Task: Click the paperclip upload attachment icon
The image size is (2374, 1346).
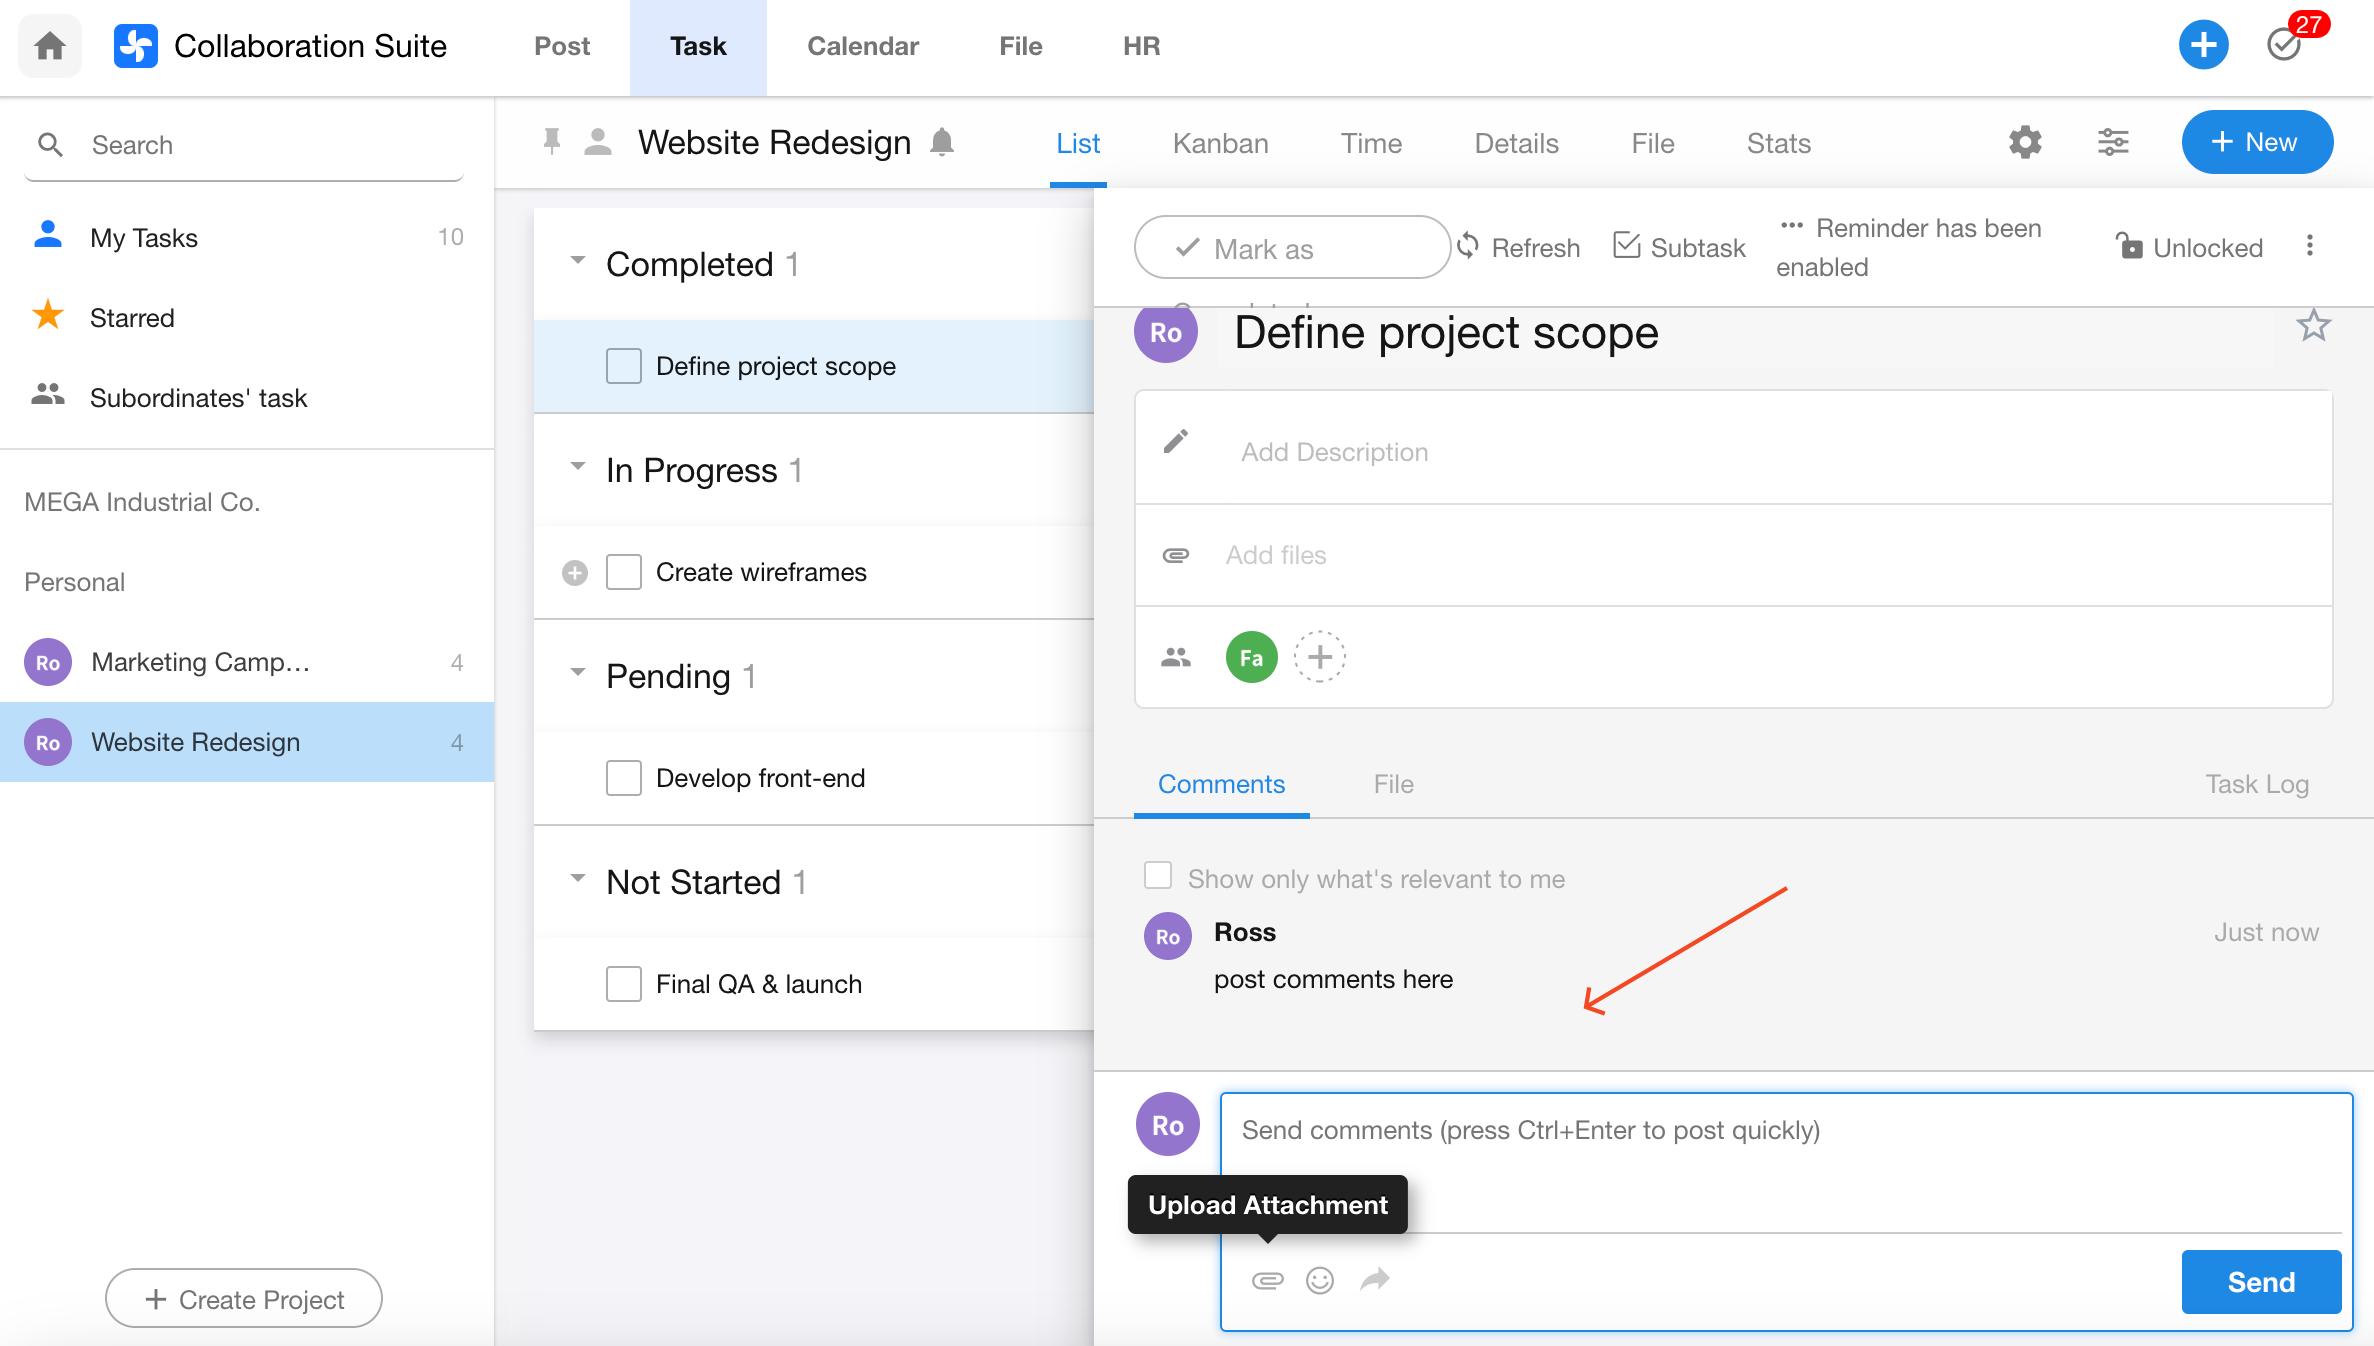Action: pos(1267,1280)
